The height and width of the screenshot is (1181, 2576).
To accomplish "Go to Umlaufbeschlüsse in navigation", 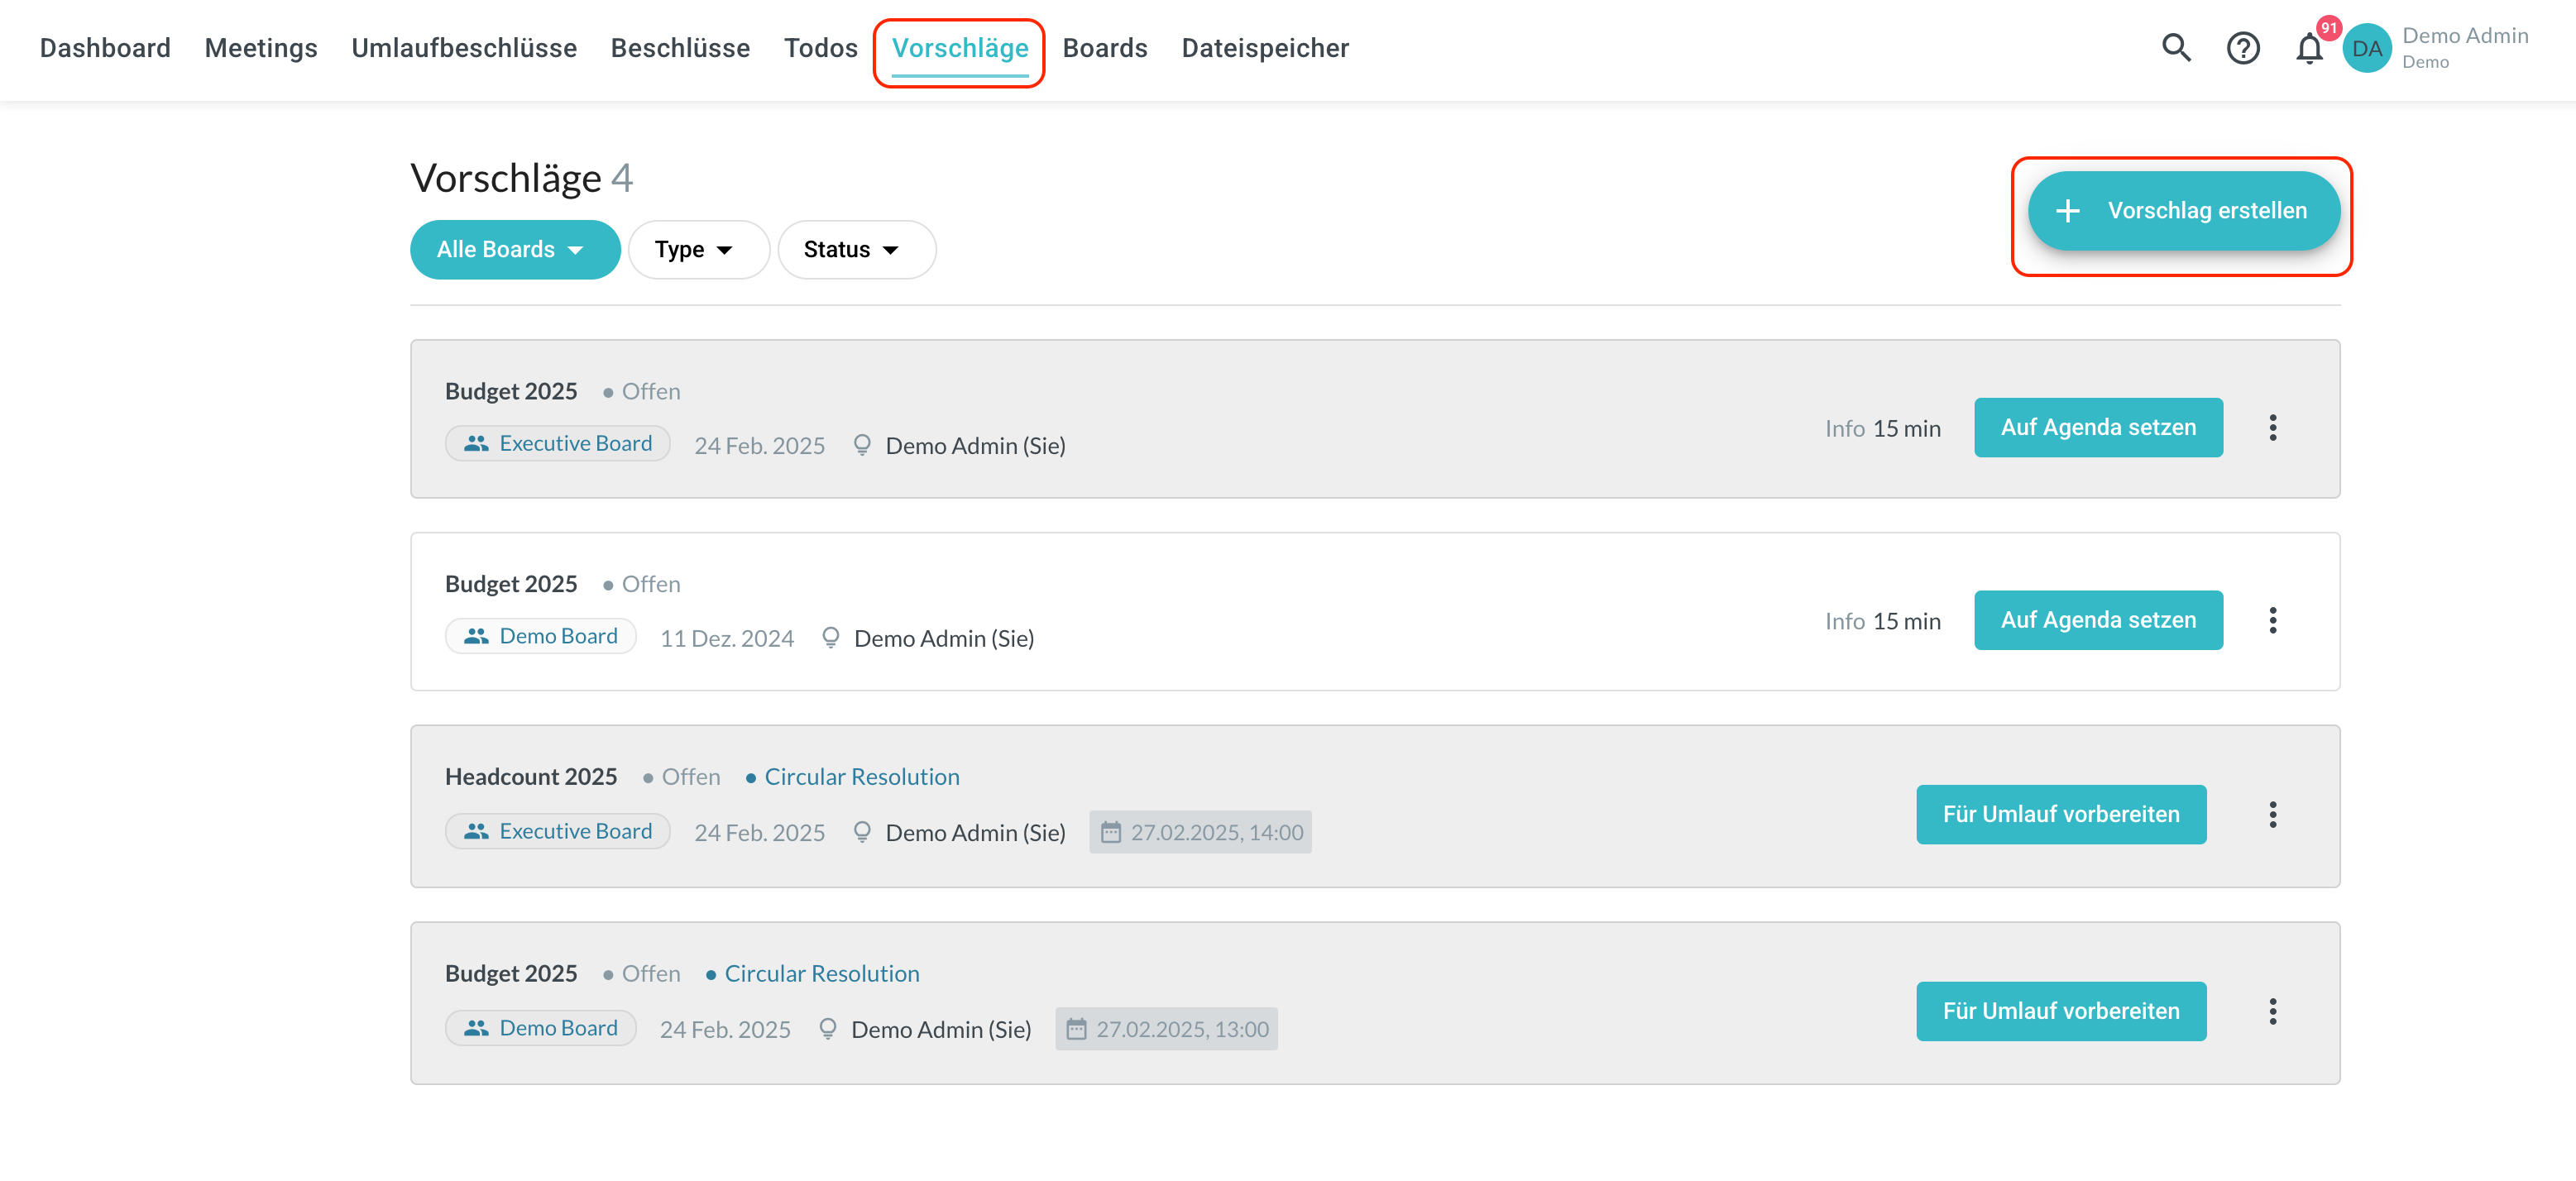I will pos(464,47).
